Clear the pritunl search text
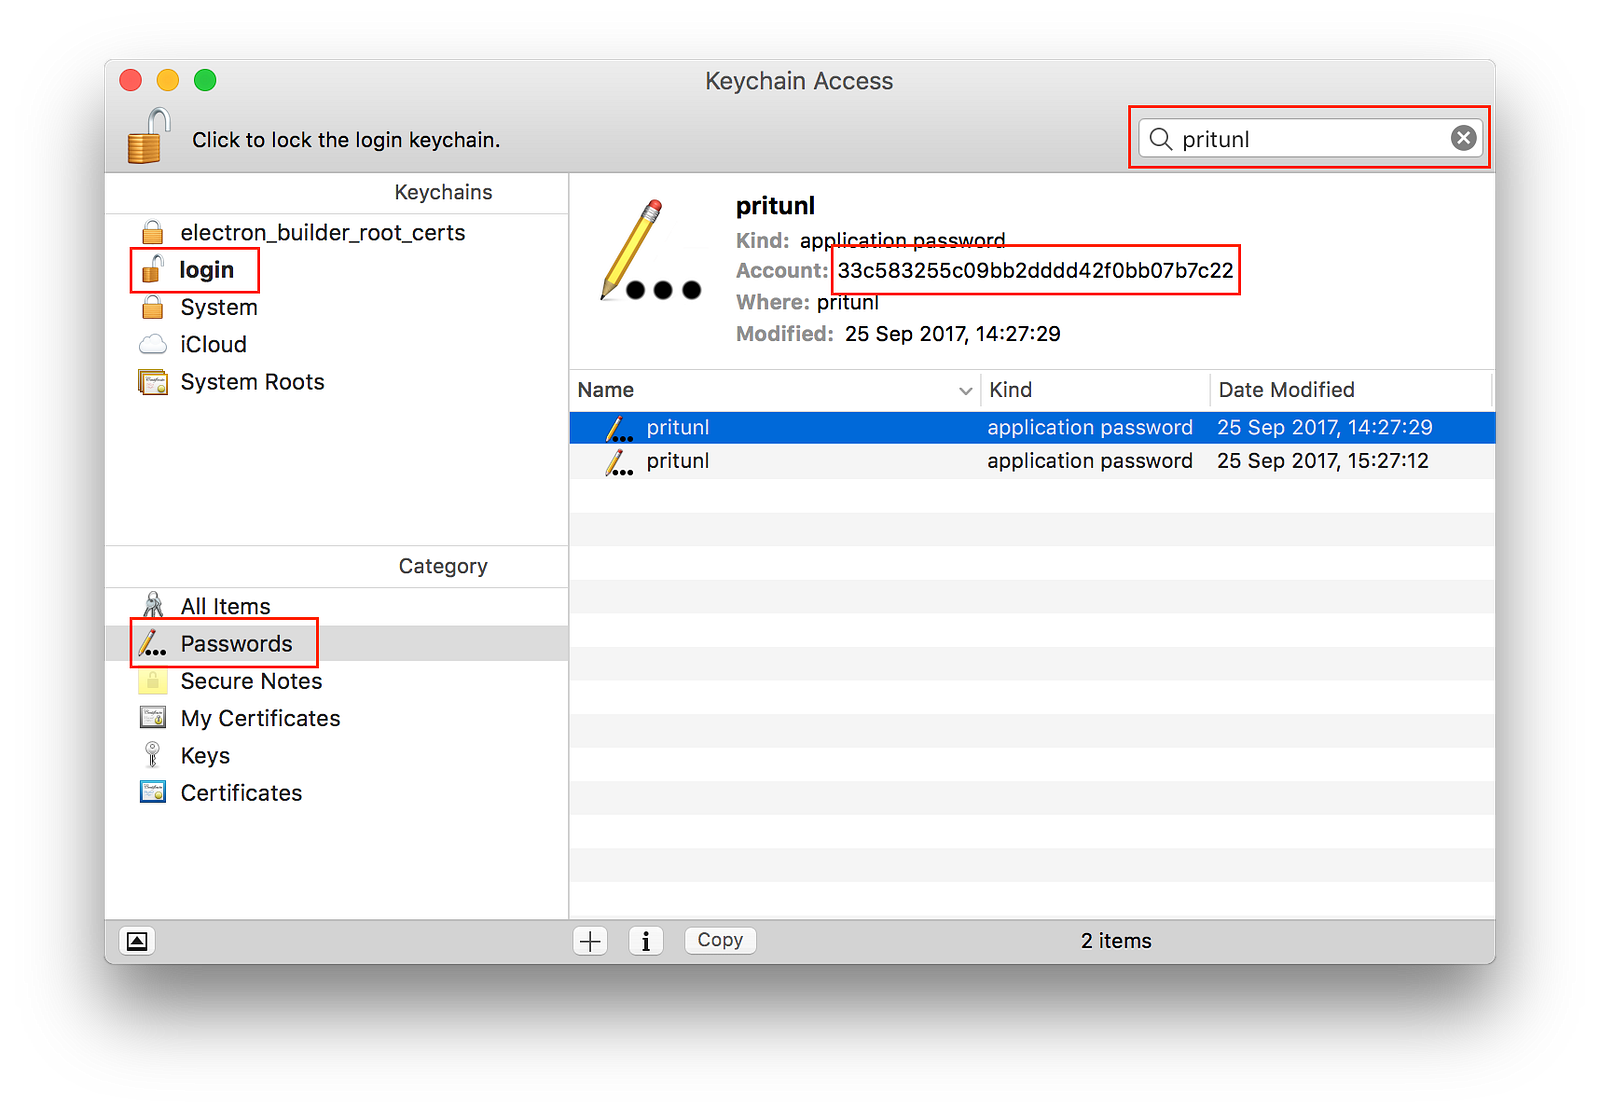The image size is (1600, 1113). pos(1463,138)
